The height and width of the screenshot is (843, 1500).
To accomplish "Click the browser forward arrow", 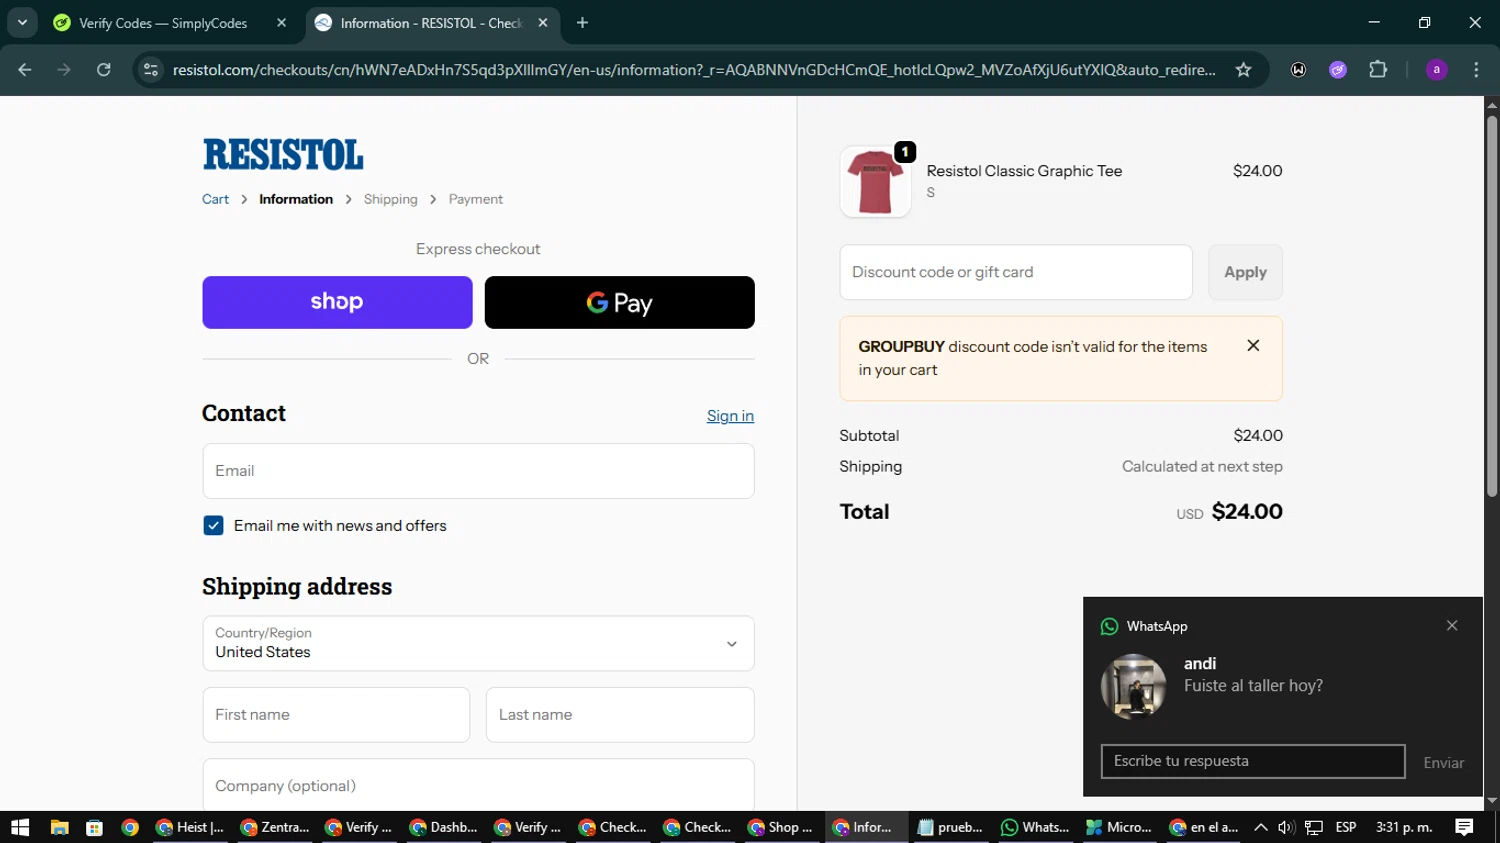I will coord(64,70).
